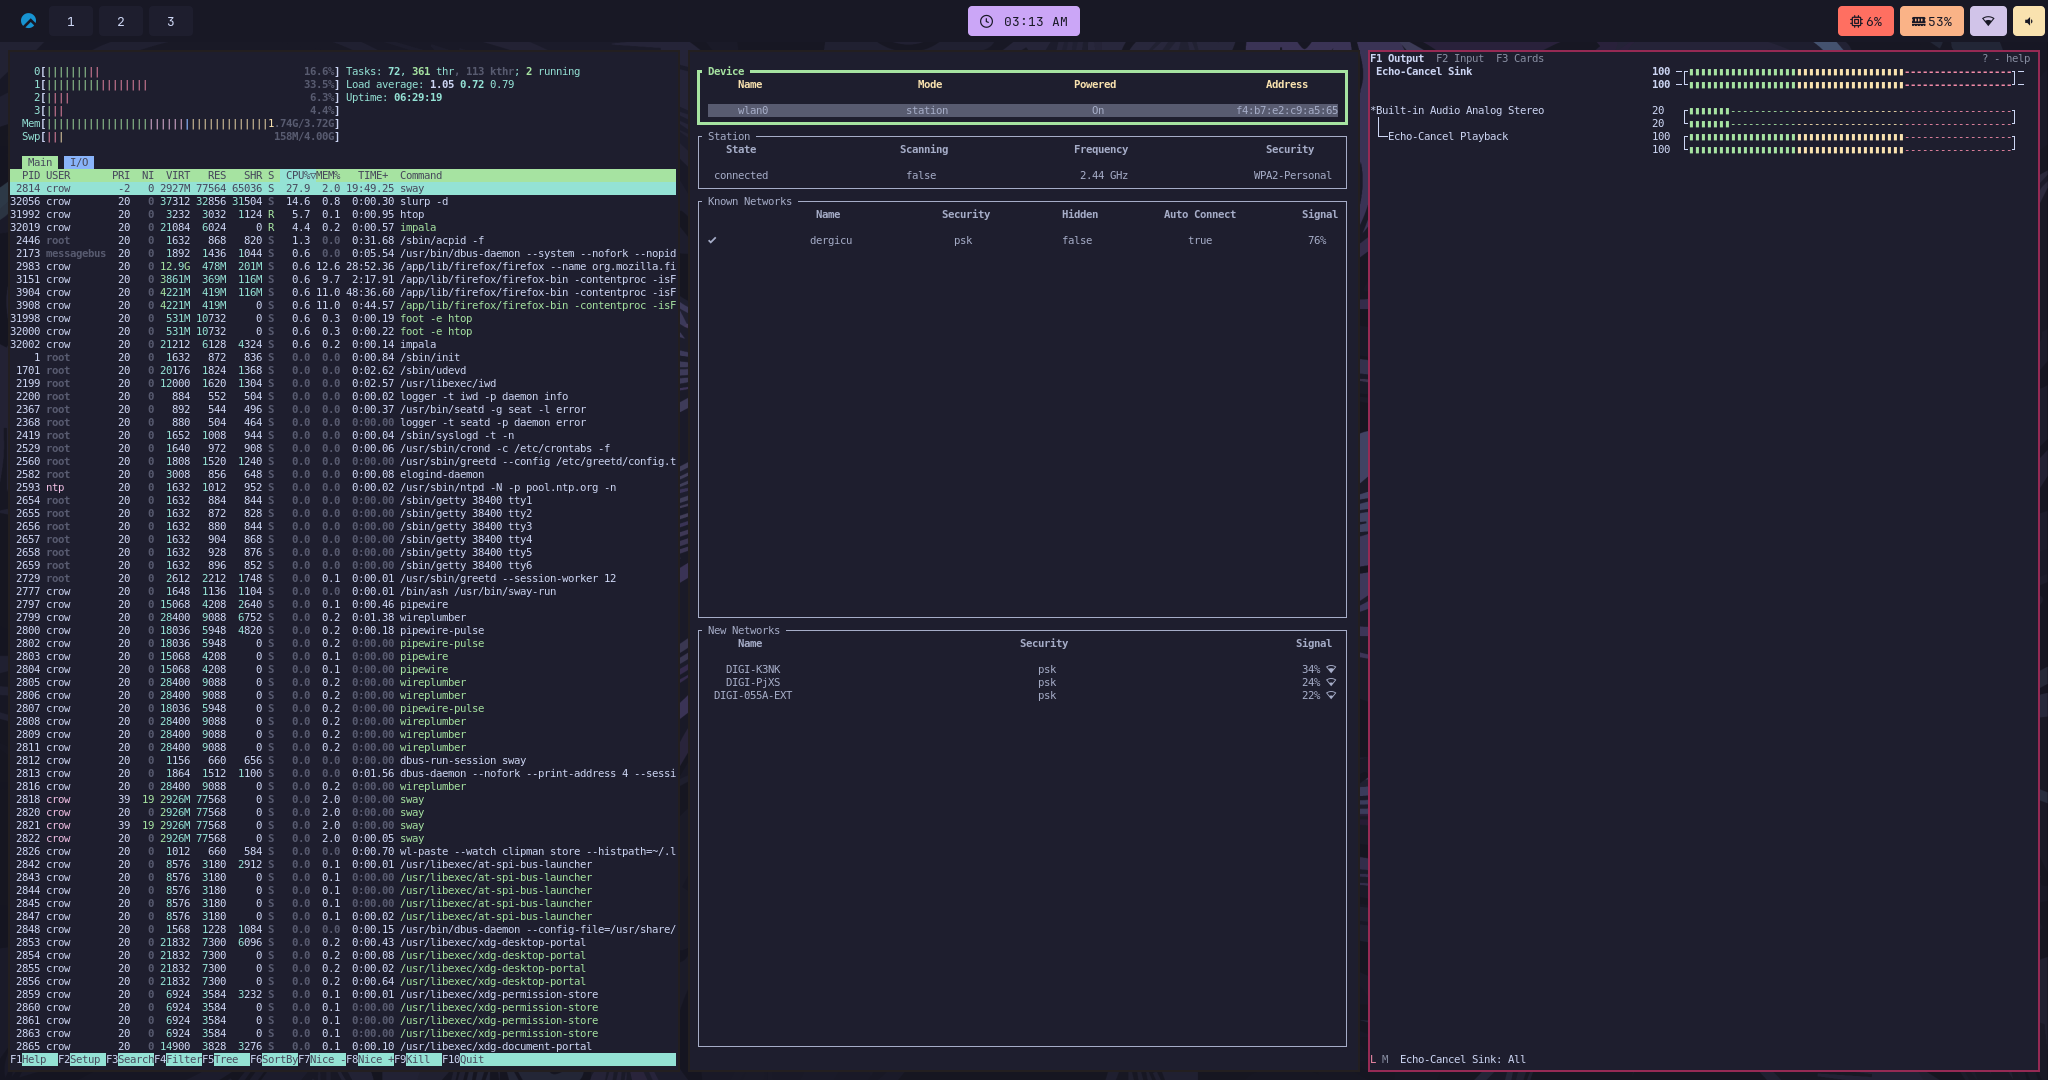Image resolution: width=2048 pixels, height=1080 pixels.
Task: Switch to the I/O tab in htop
Action: click(x=78, y=162)
